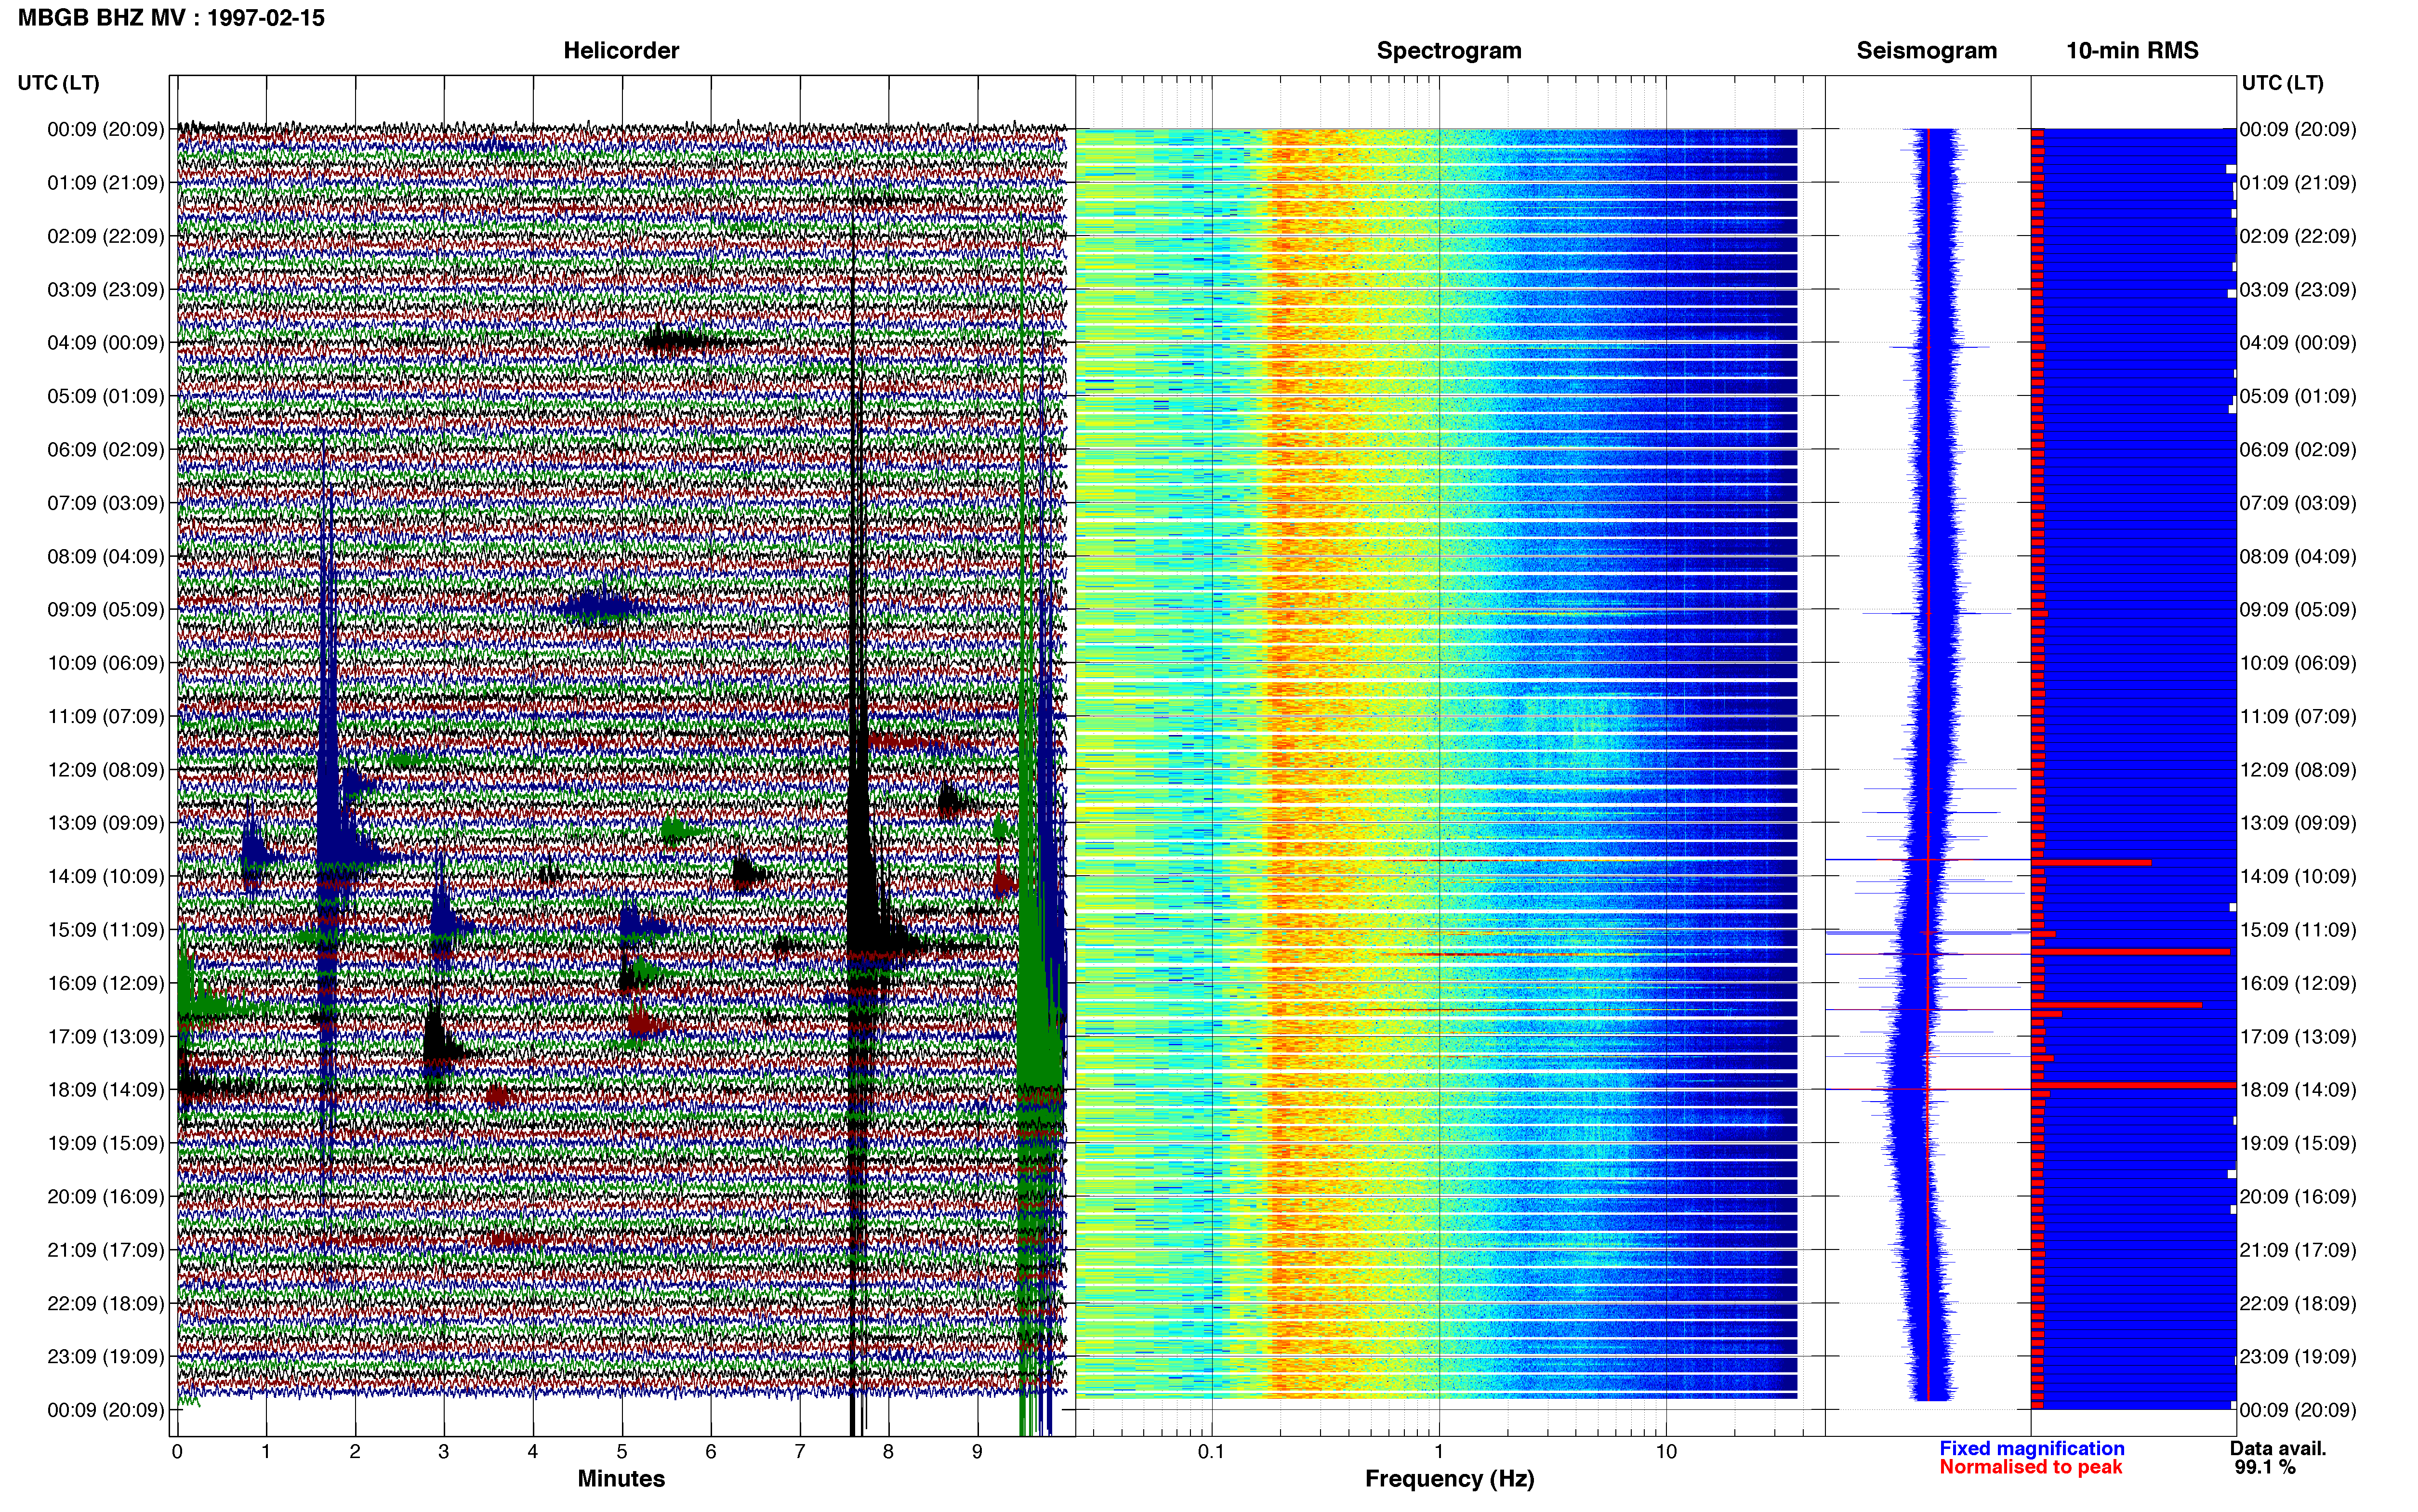Screen dimensions: 2418x1512
Task: Click left time label '14:09 (10:09)'
Action: coord(106,877)
